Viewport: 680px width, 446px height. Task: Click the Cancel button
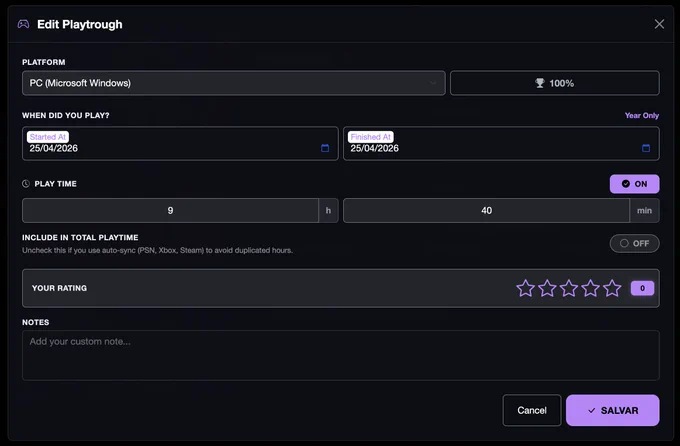click(x=532, y=410)
